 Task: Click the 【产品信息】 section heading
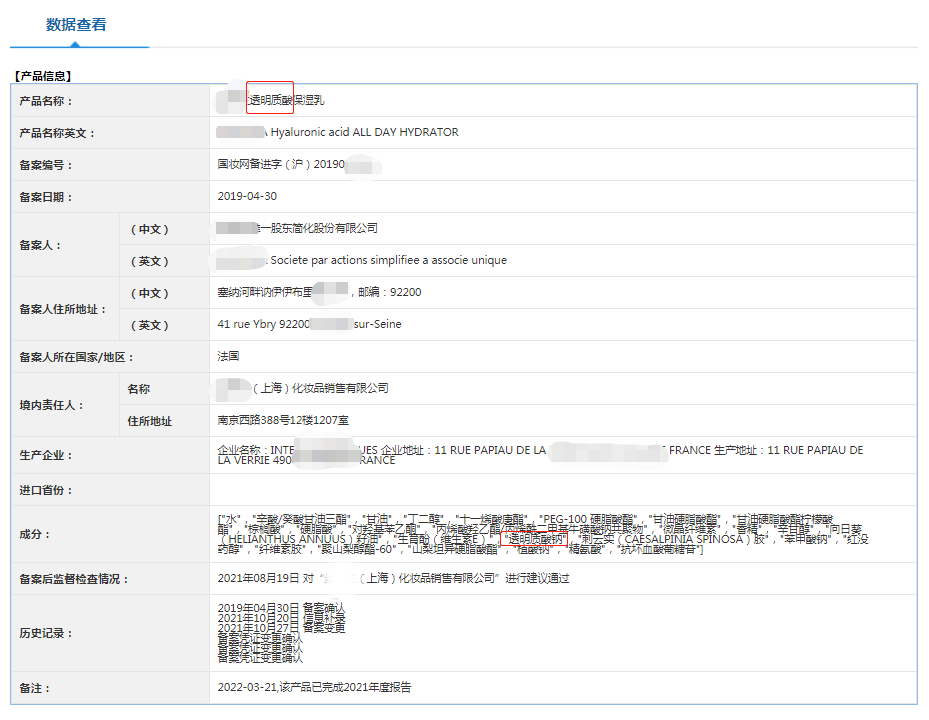pyautogui.click(x=42, y=75)
